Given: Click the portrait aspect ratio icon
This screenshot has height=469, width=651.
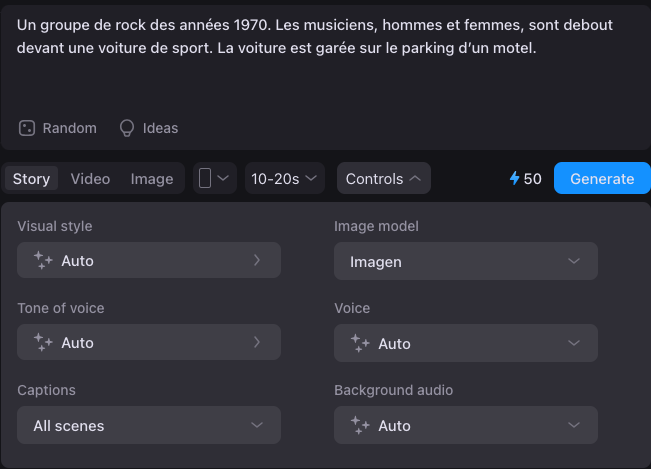Looking at the screenshot, I should pos(206,179).
